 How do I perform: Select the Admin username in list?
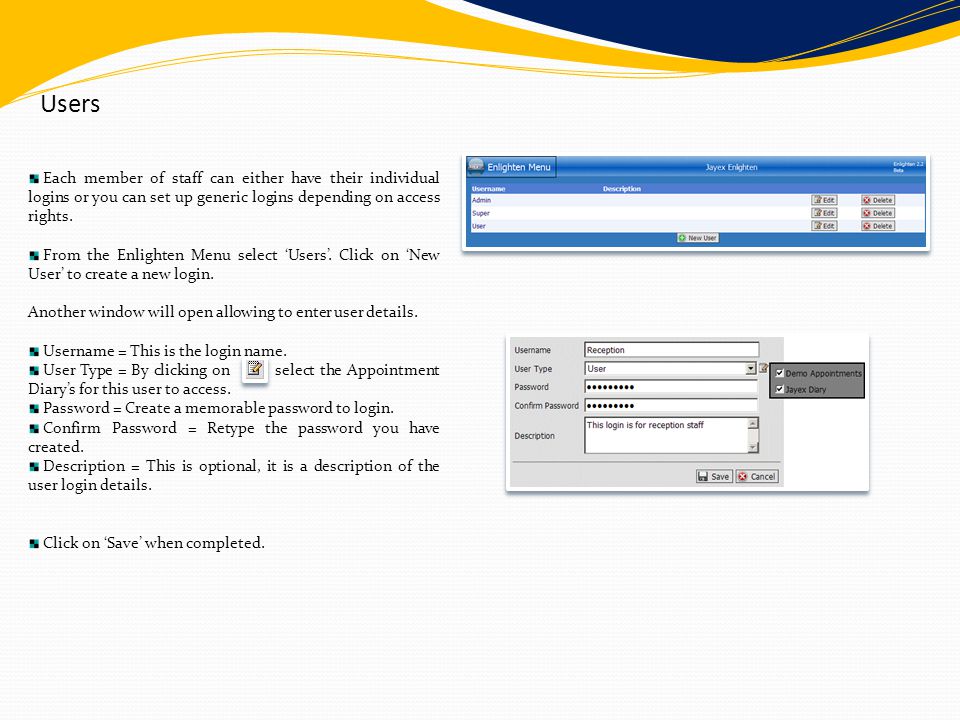[481, 200]
